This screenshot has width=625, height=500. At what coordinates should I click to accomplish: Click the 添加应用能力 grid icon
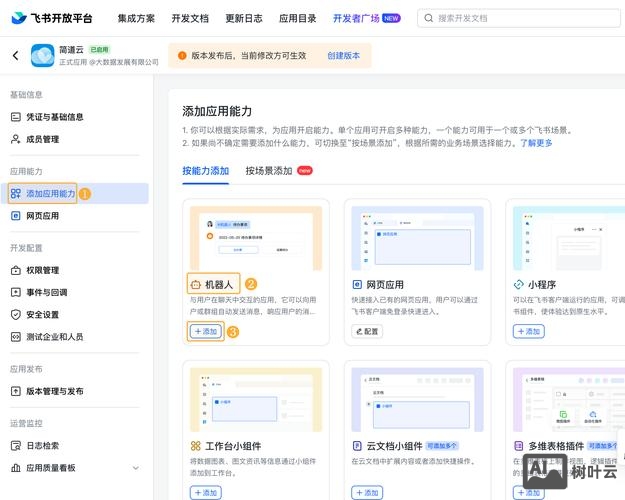click(16, 193)
